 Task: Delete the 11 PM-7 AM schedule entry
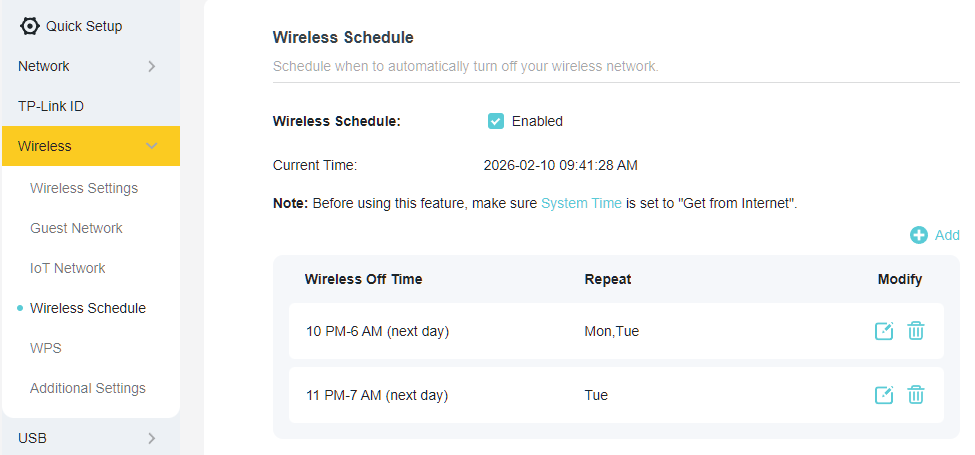click(x=915, y=395)
